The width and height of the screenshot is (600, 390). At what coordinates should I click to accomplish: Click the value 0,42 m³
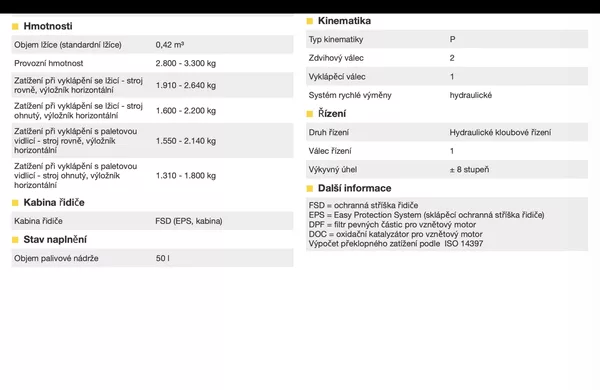[170, 45]
